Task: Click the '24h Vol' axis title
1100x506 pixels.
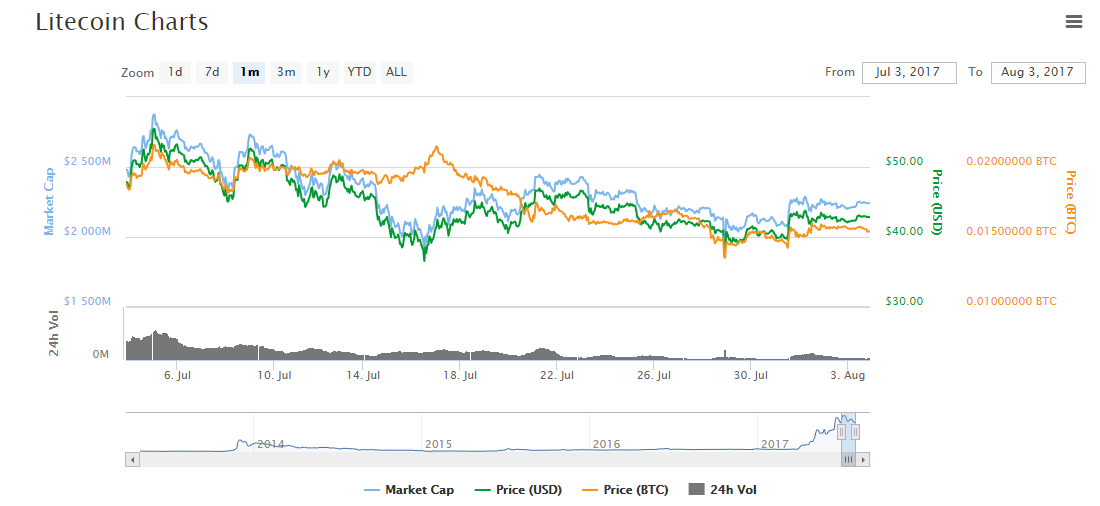Action: click(54, 333)
